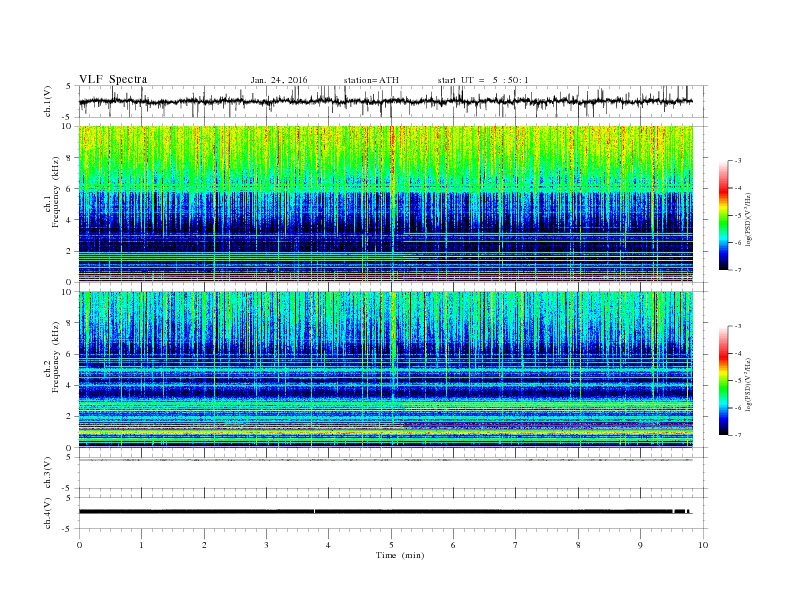The height and width of the screenshot is (612, 792).
Task: Select the "ch.1(V)" waveform axis label
Action: click(x=48, y=101)
